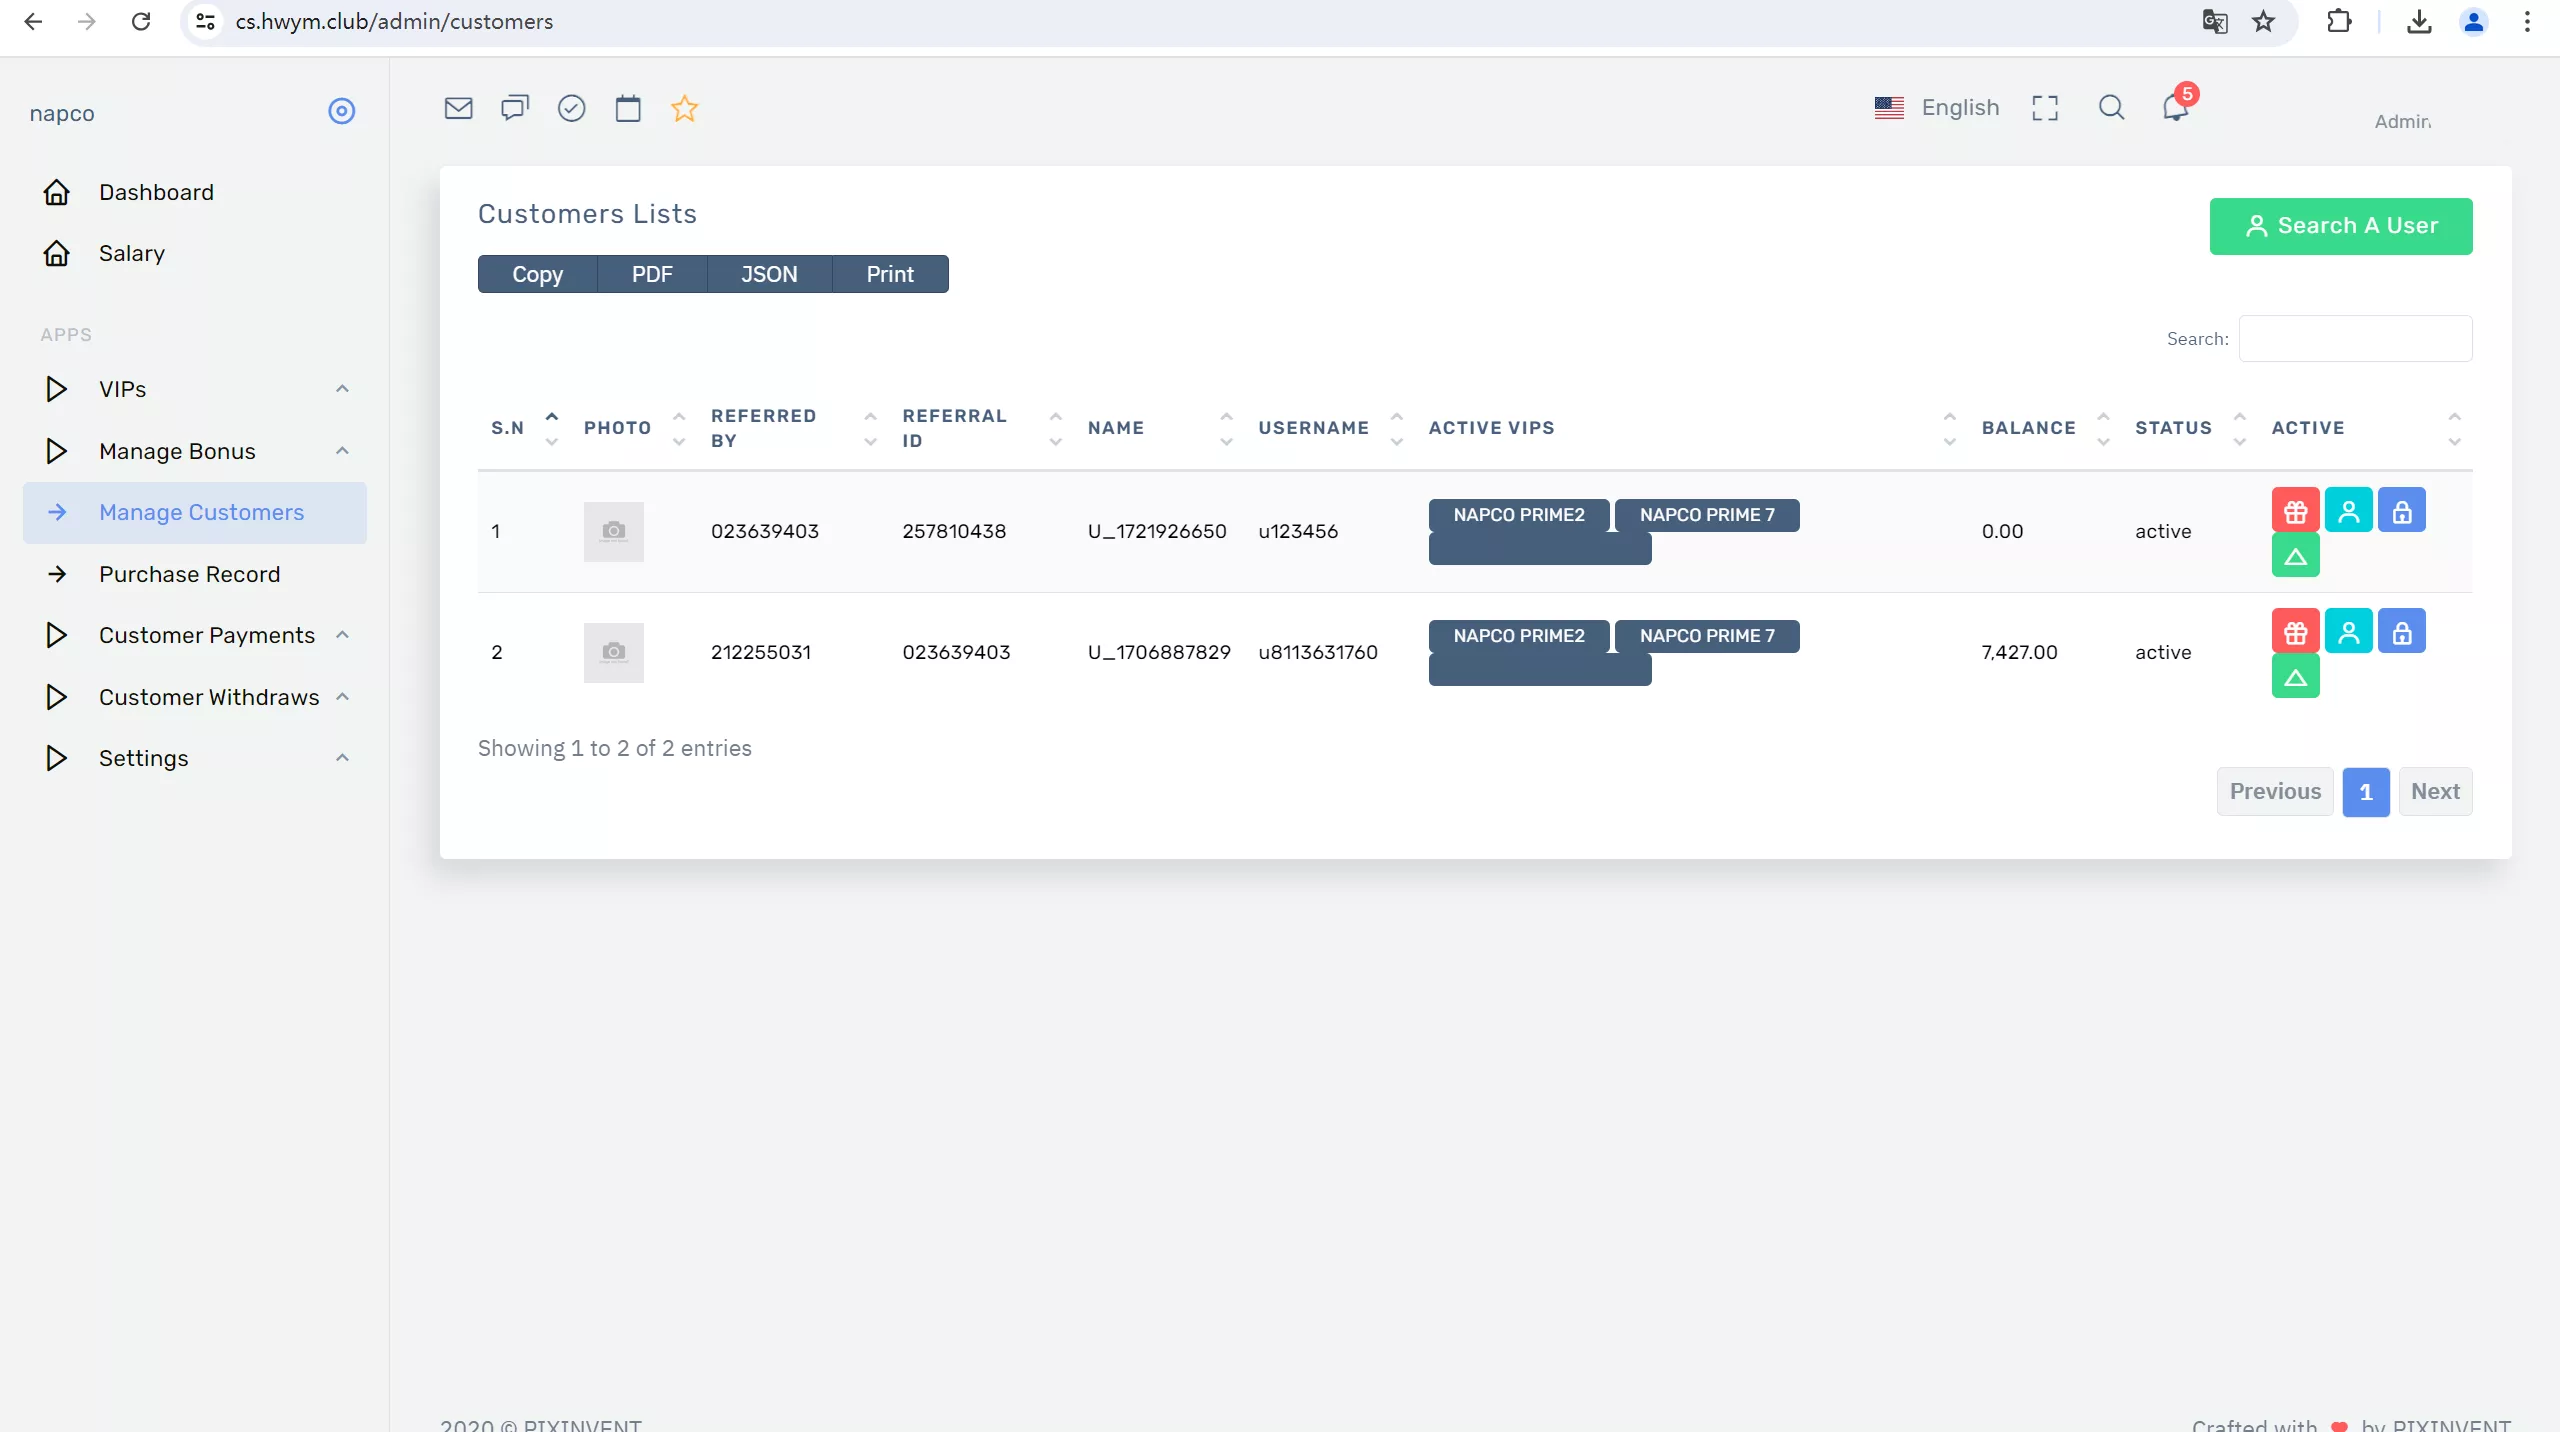Toggle the sidebar collapse circle next to napco
This screenshot has height=1432, width=2560.
tap(341, 111)
